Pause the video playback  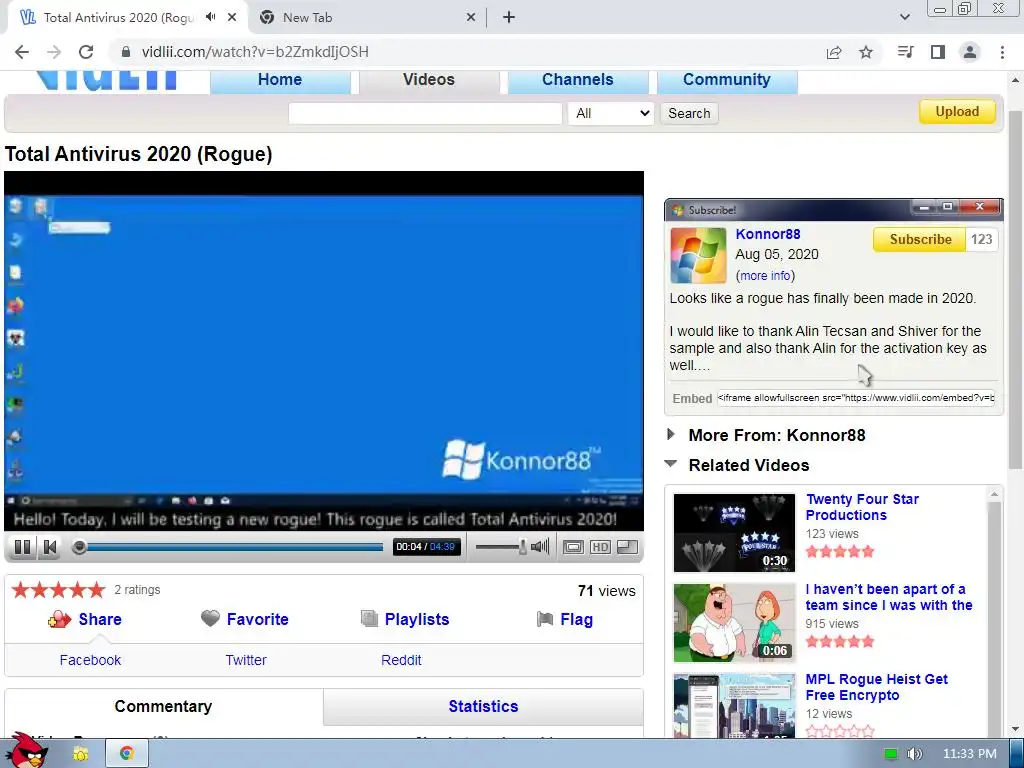tap(22, 547)
